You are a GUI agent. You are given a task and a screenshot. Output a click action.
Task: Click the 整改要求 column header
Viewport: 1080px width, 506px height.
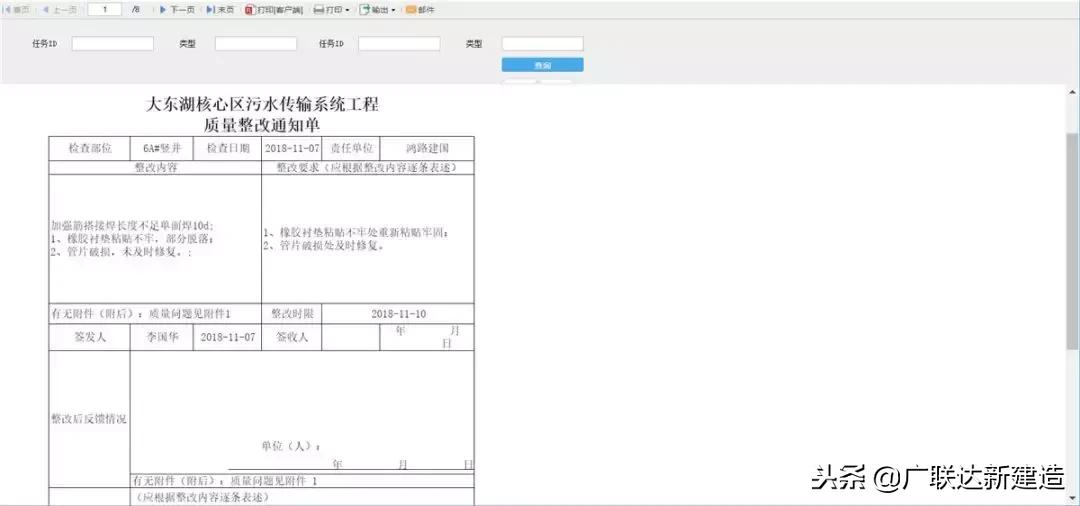pos(368,167)
